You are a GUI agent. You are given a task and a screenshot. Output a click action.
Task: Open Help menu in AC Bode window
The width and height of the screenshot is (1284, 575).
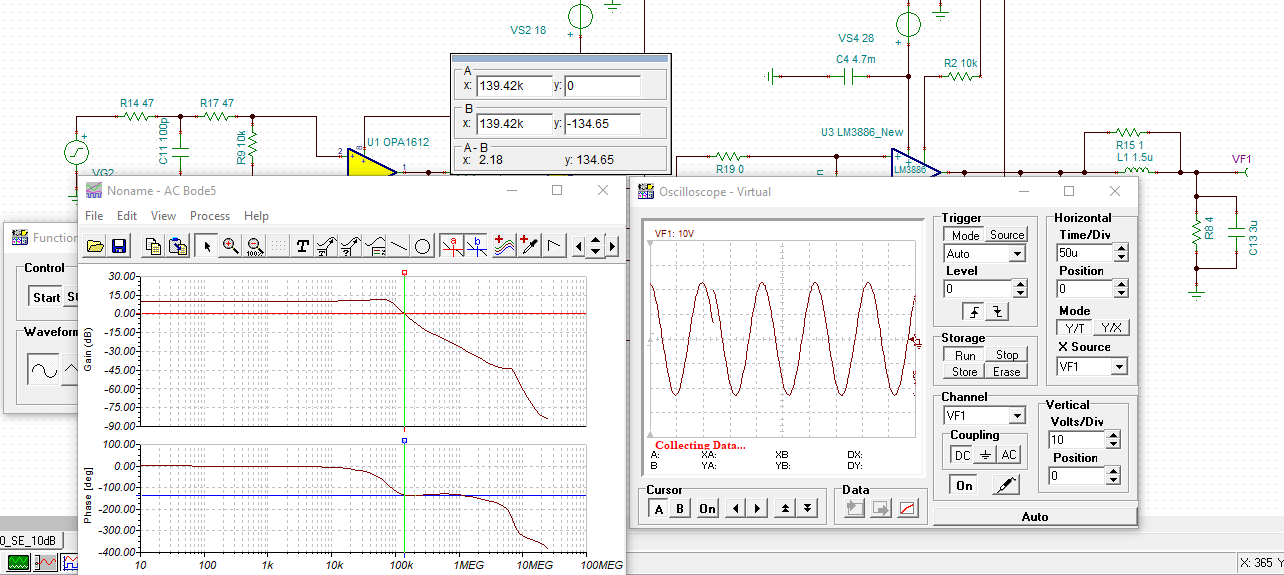pyautogui.click(x=256, y=216)
